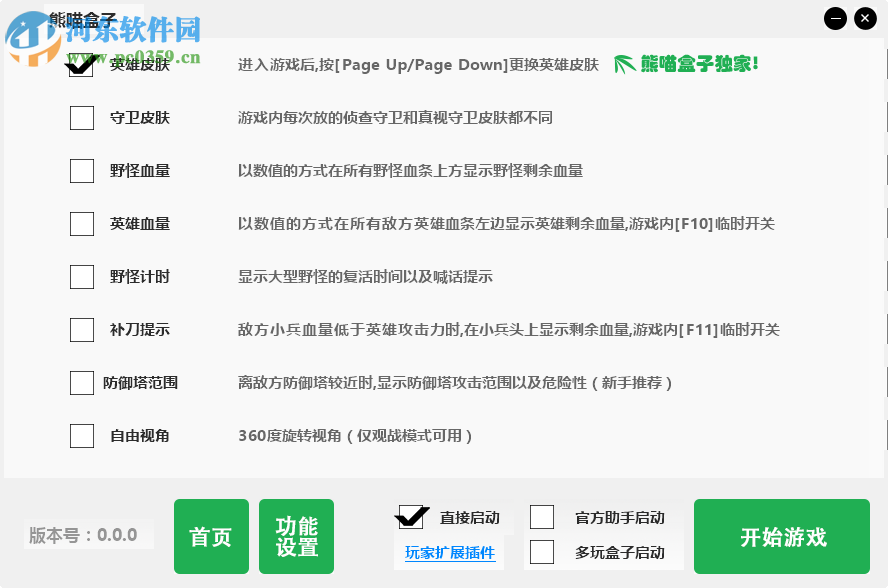Switch to the 首页 home page
The image size is (888, 588).
211,536
